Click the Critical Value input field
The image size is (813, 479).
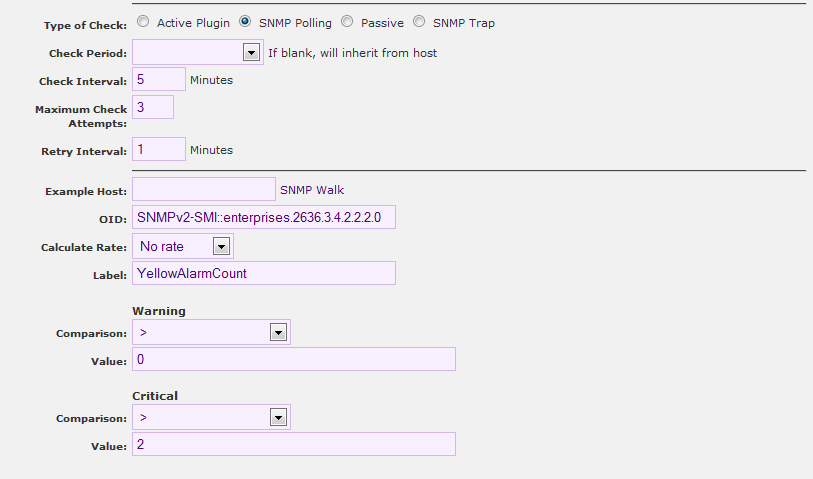click(x=293, y=445)
